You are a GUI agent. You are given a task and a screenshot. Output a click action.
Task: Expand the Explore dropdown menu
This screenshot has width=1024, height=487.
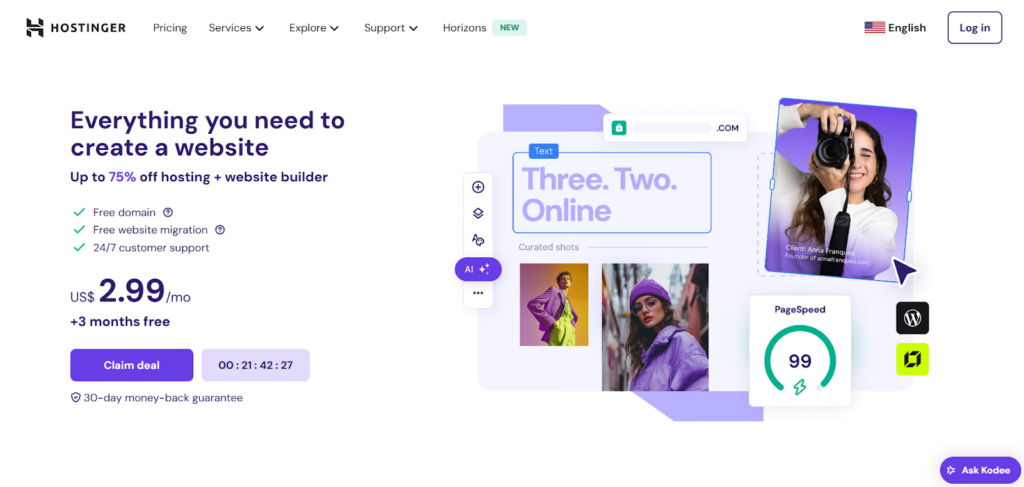(x=314, y=28)
